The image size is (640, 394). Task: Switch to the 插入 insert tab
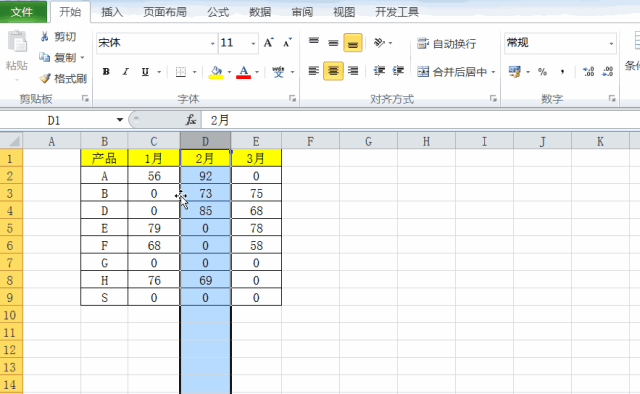tap(112, 12)
